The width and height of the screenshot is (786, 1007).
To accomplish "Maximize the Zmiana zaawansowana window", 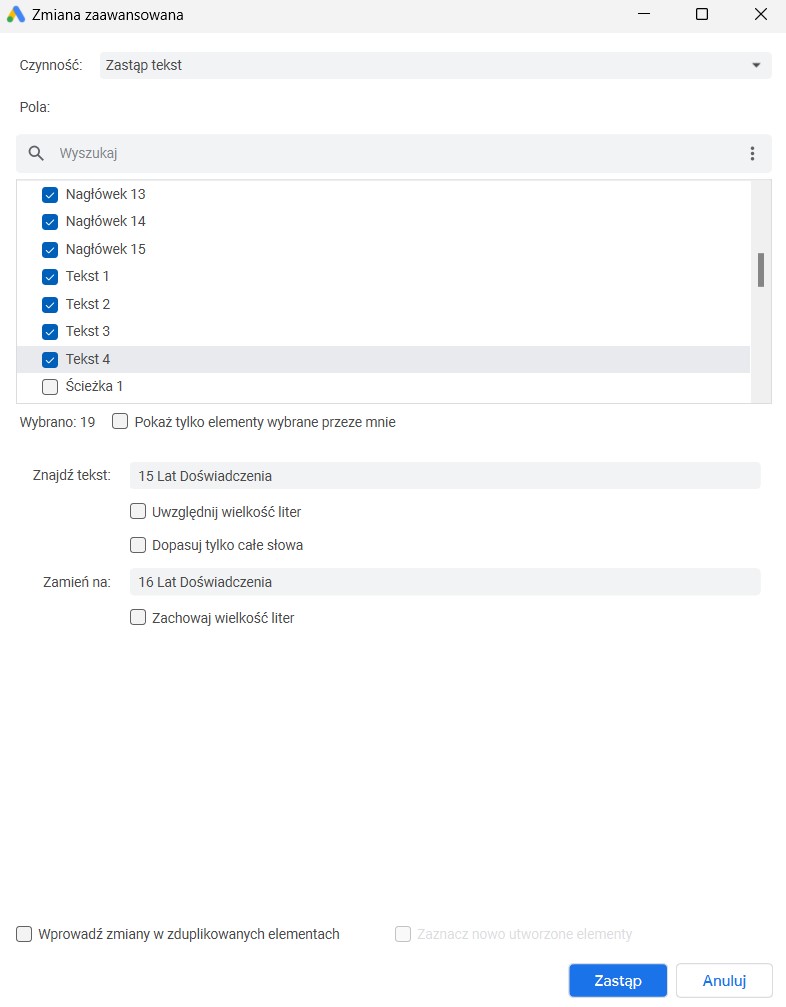I will (702, 14).
